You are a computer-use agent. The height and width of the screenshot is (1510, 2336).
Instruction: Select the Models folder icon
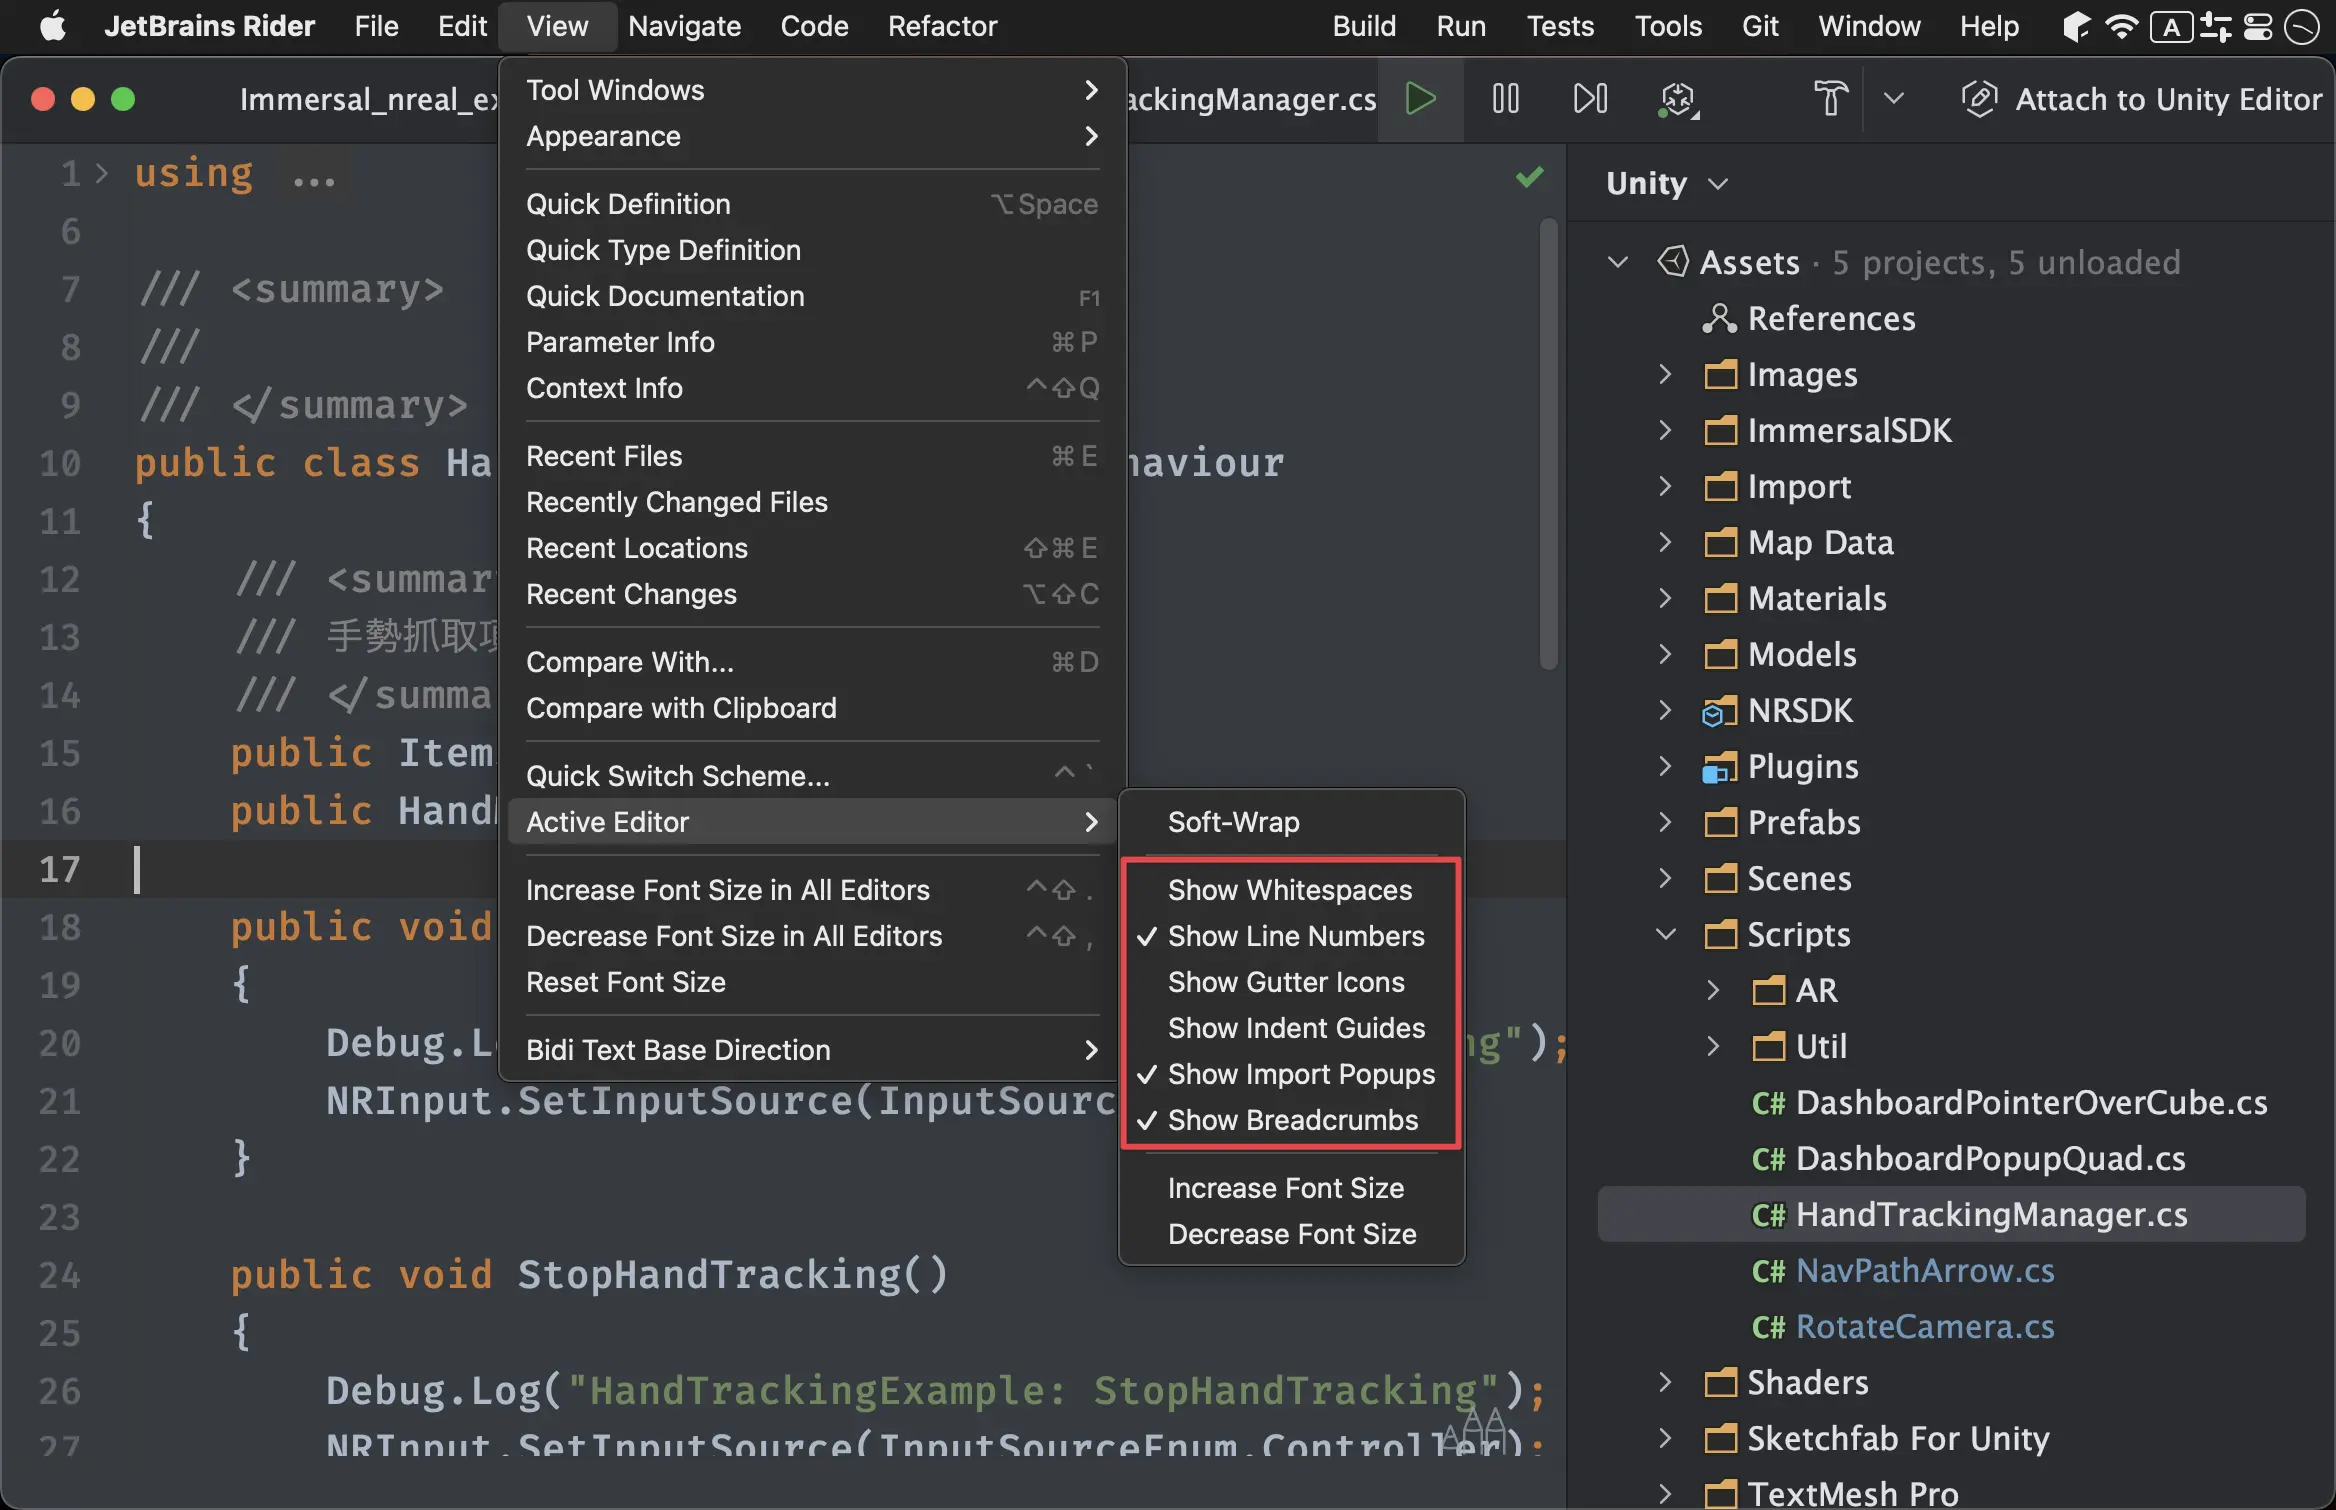(1721, 655)
